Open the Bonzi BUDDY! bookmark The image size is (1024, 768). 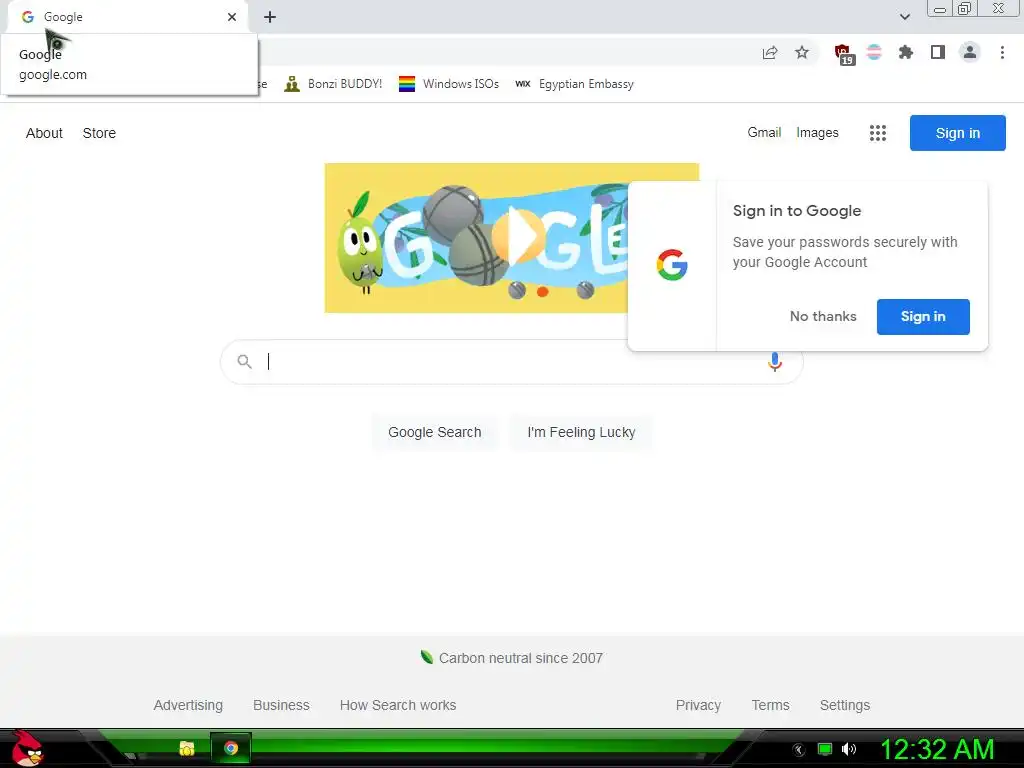333,84
